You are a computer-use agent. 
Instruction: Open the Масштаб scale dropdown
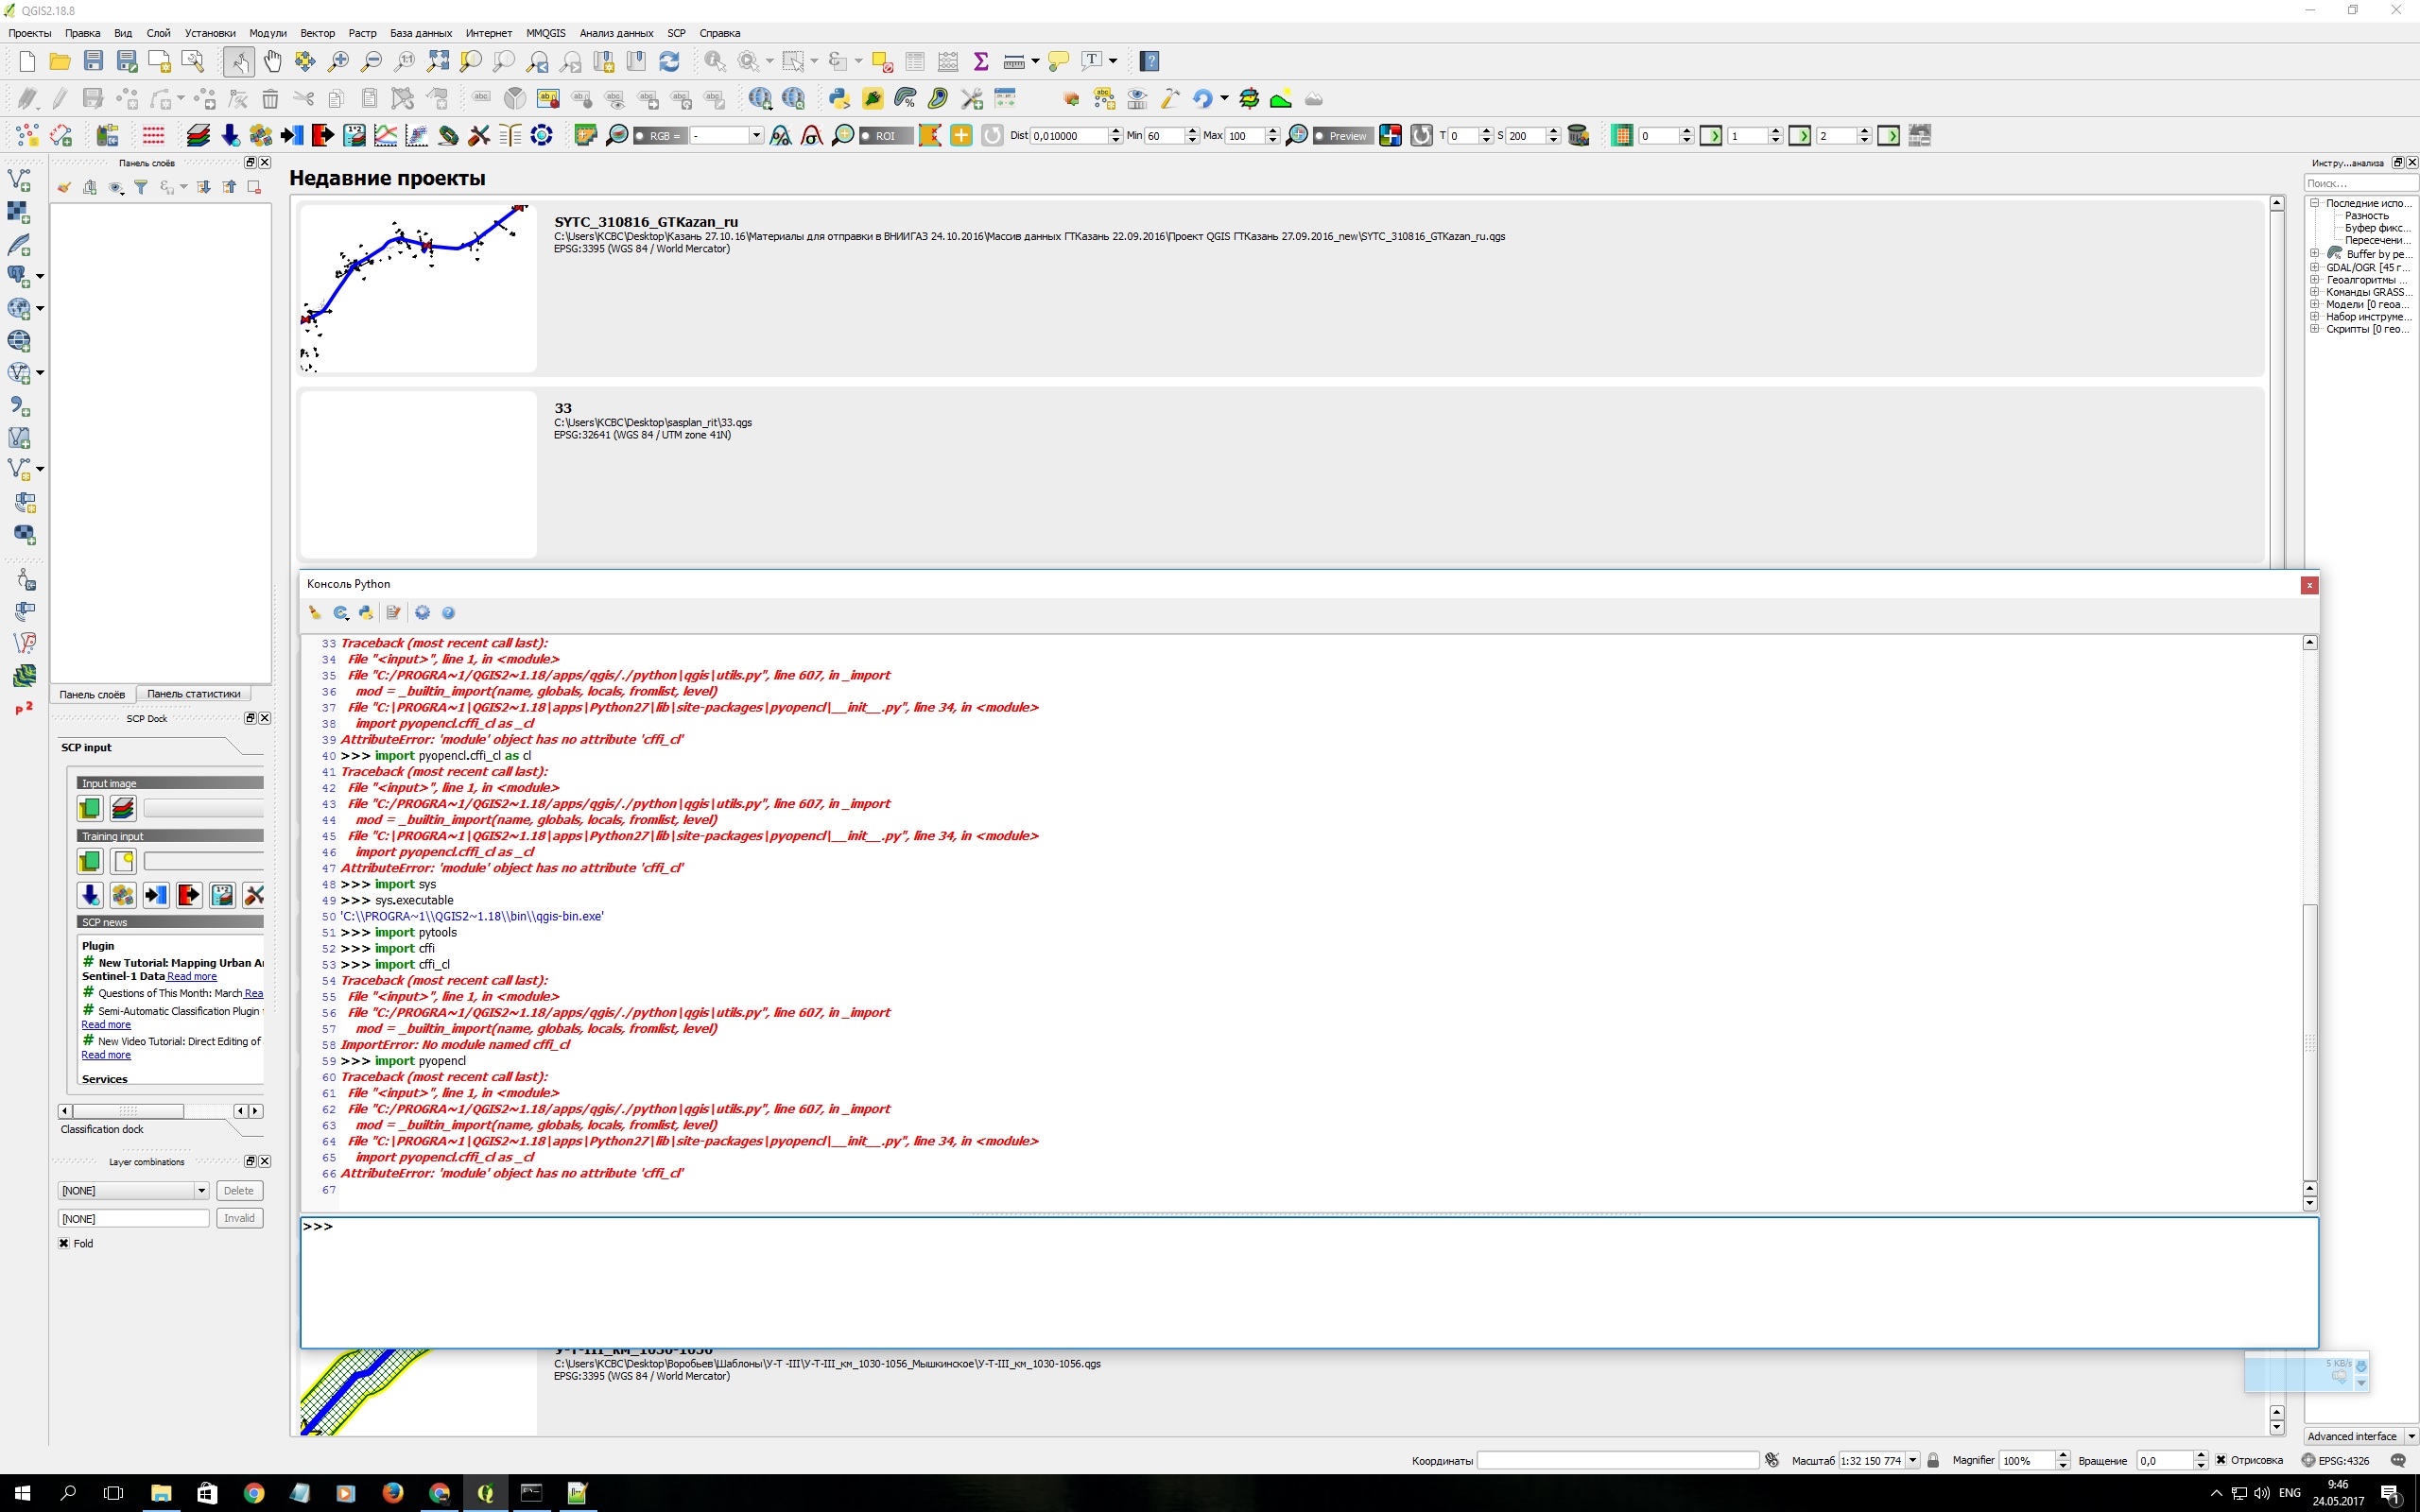click(1912, 1460)
